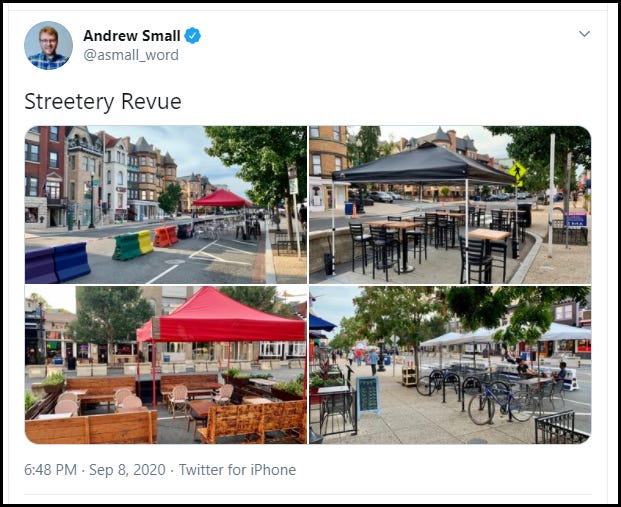Open the @asmall_word handle link

pyautogui.click(x=131, y=55)
